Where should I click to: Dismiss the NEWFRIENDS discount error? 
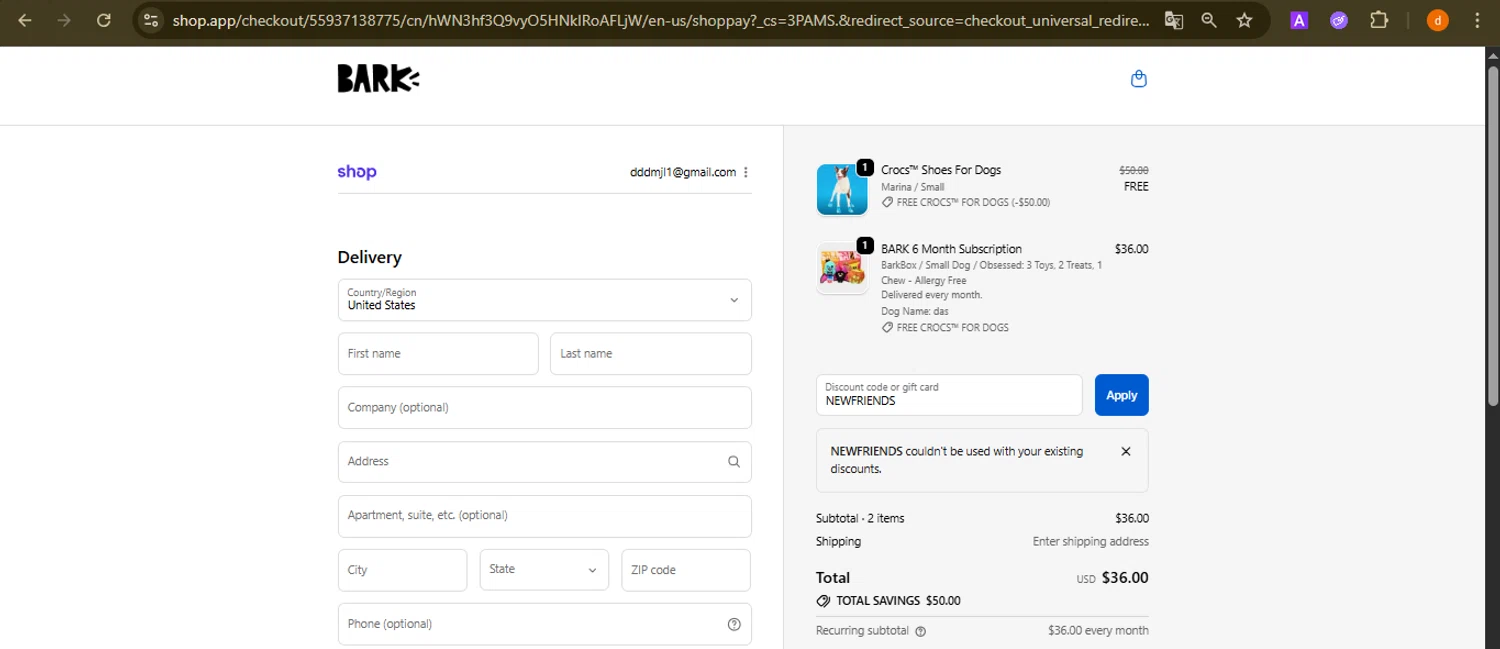pos(1126,451)
